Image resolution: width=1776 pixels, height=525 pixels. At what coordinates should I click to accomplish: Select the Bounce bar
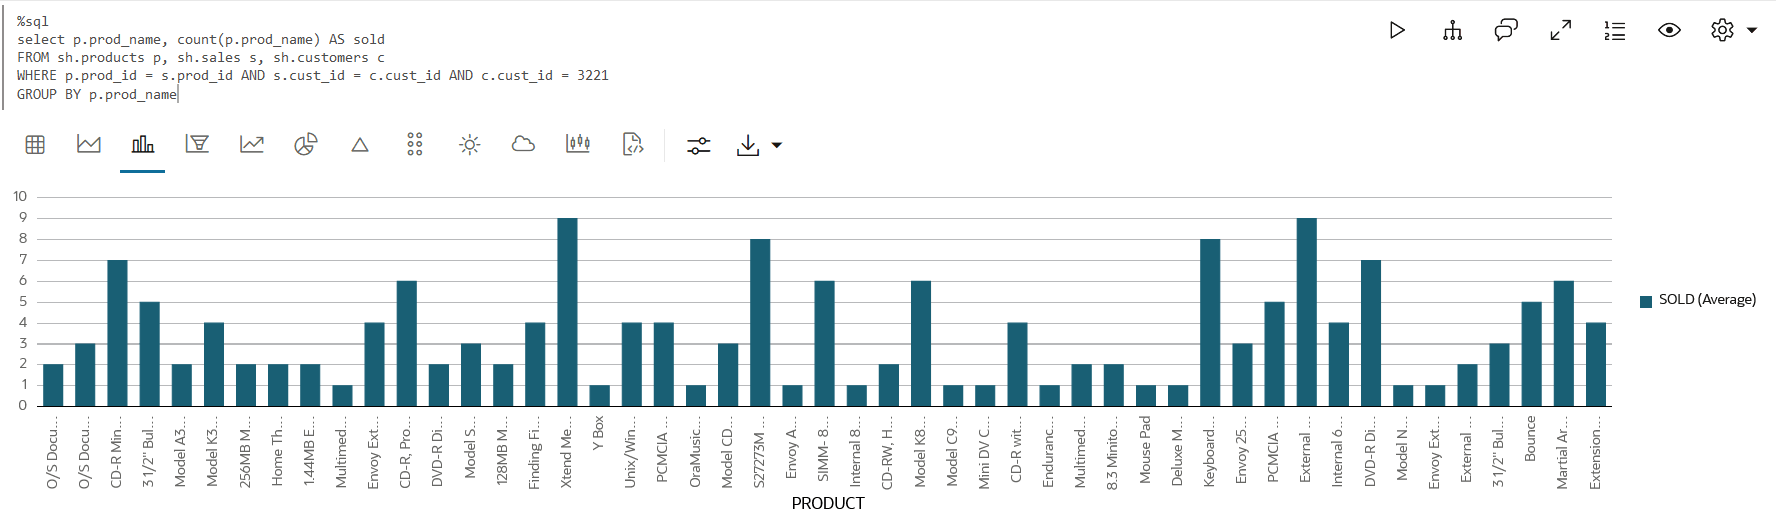[1531, 354]
